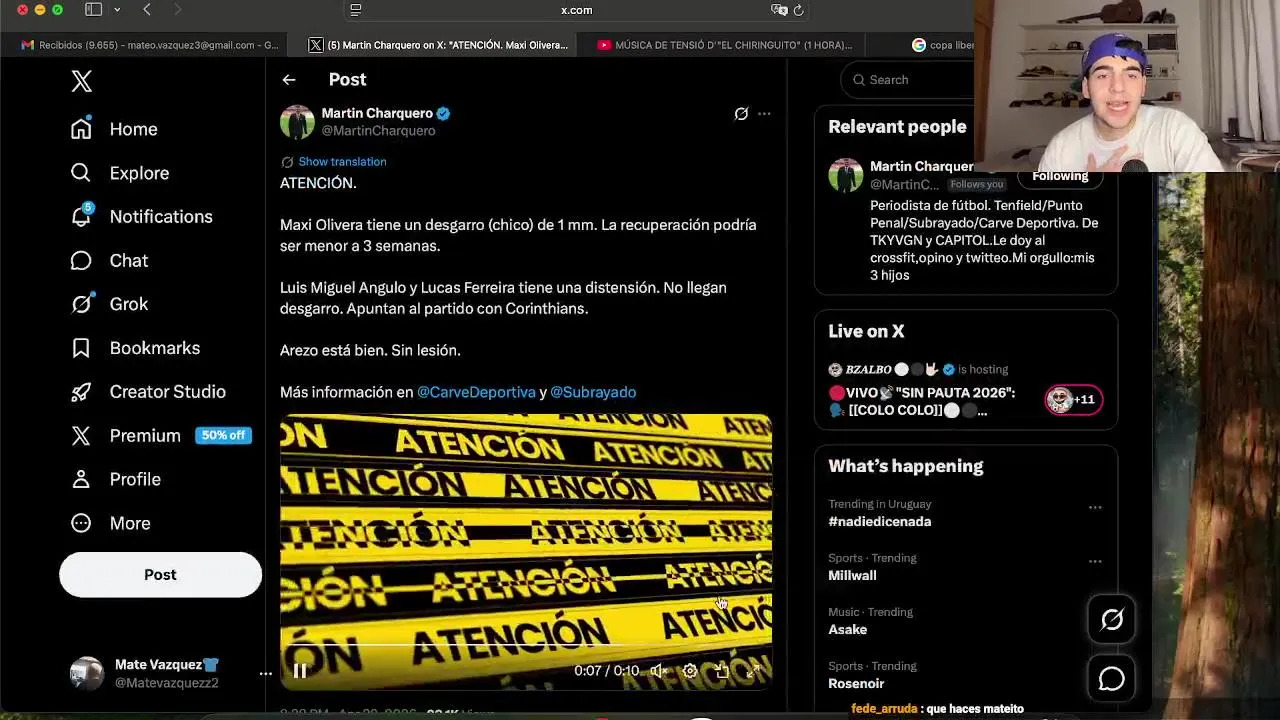
Task: Click the Creator Studio rocket icon
Action: [81, 392]
